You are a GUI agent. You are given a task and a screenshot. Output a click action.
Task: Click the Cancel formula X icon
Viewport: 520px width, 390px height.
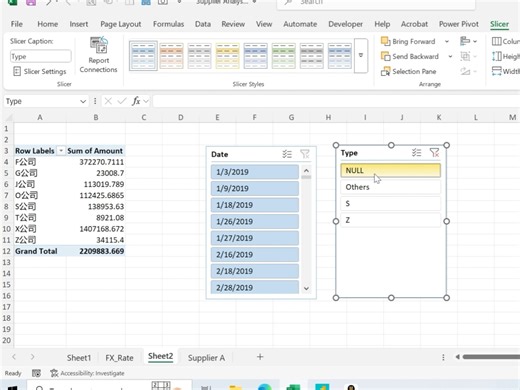108,101
